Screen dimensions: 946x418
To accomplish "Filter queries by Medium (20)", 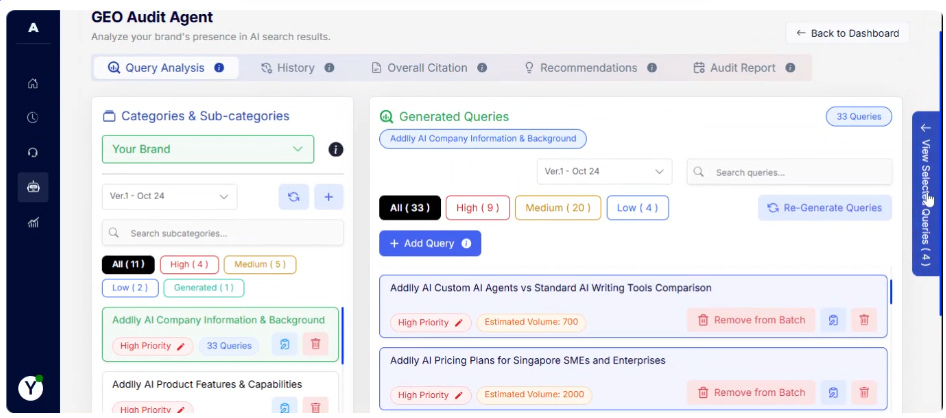I will [x=558, y=208].
